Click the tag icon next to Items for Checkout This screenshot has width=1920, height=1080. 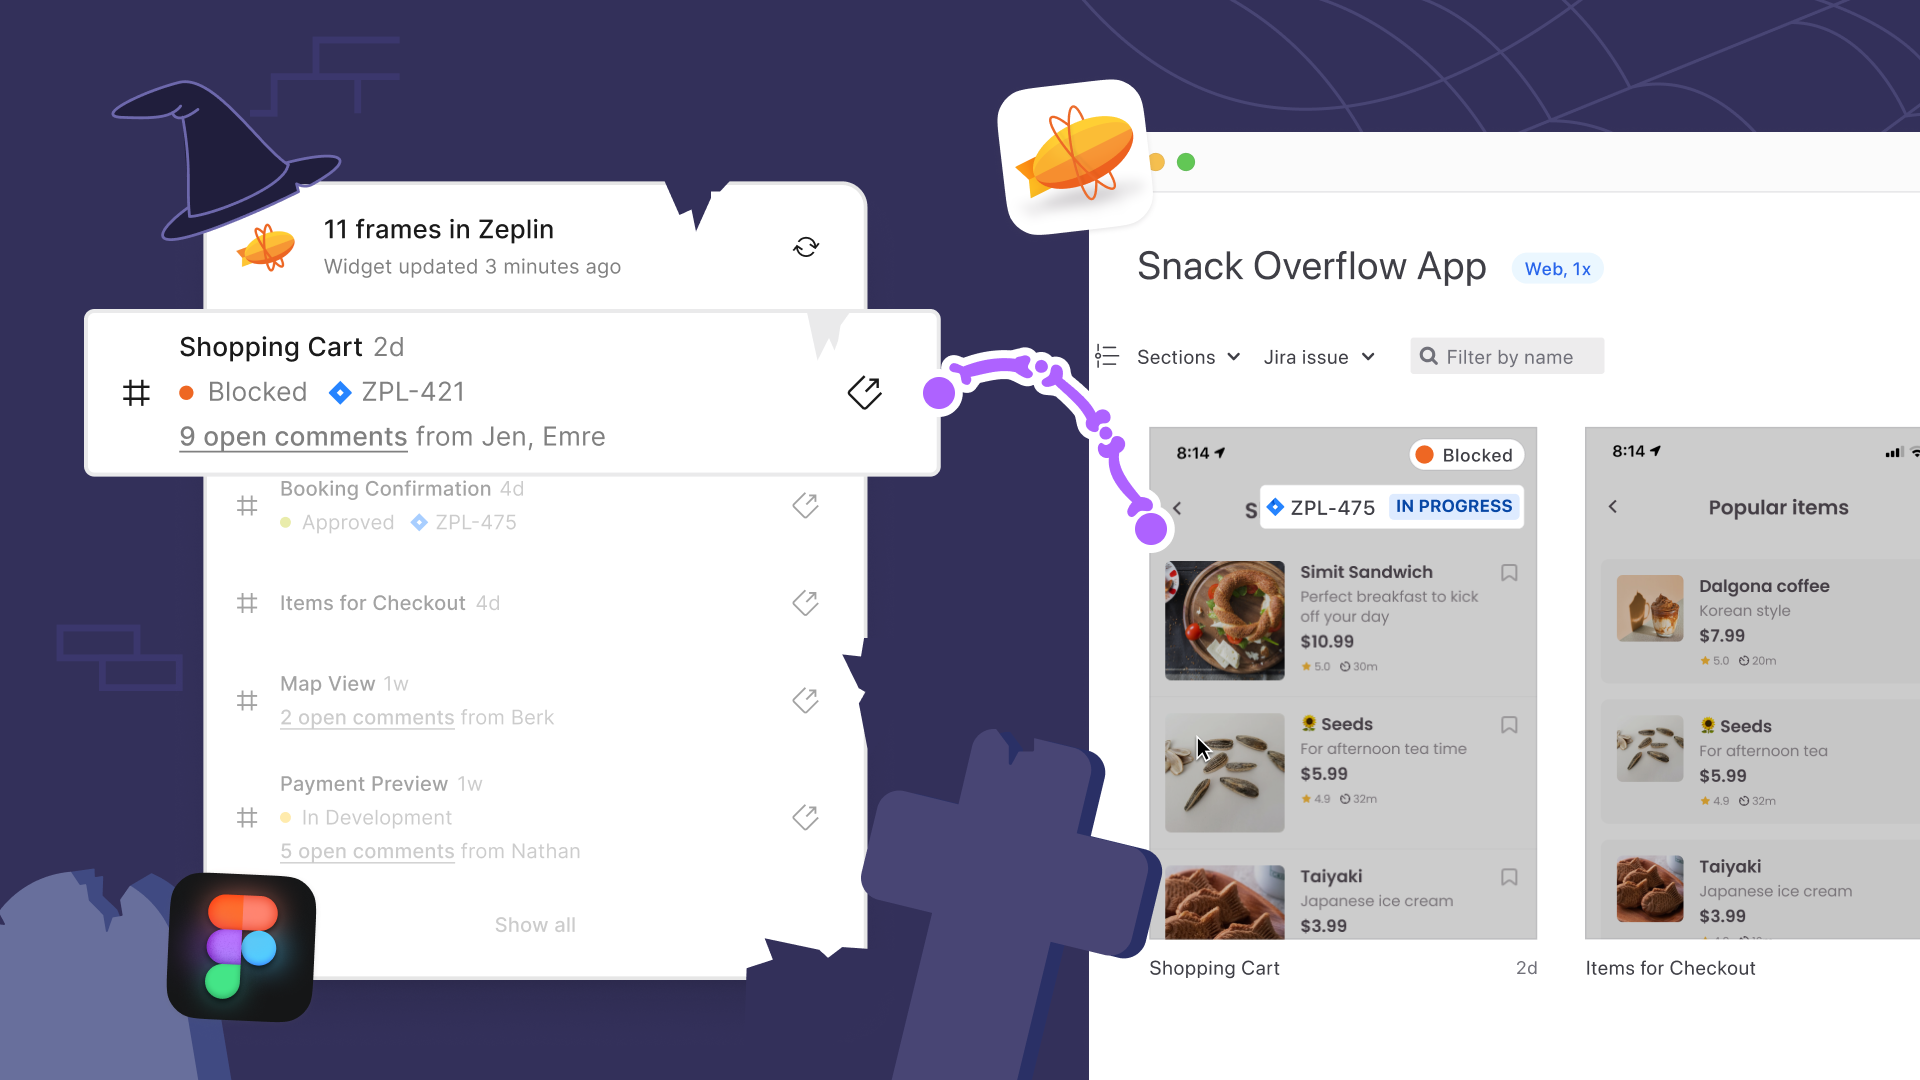pyautogui.click(x=806, y=603)
